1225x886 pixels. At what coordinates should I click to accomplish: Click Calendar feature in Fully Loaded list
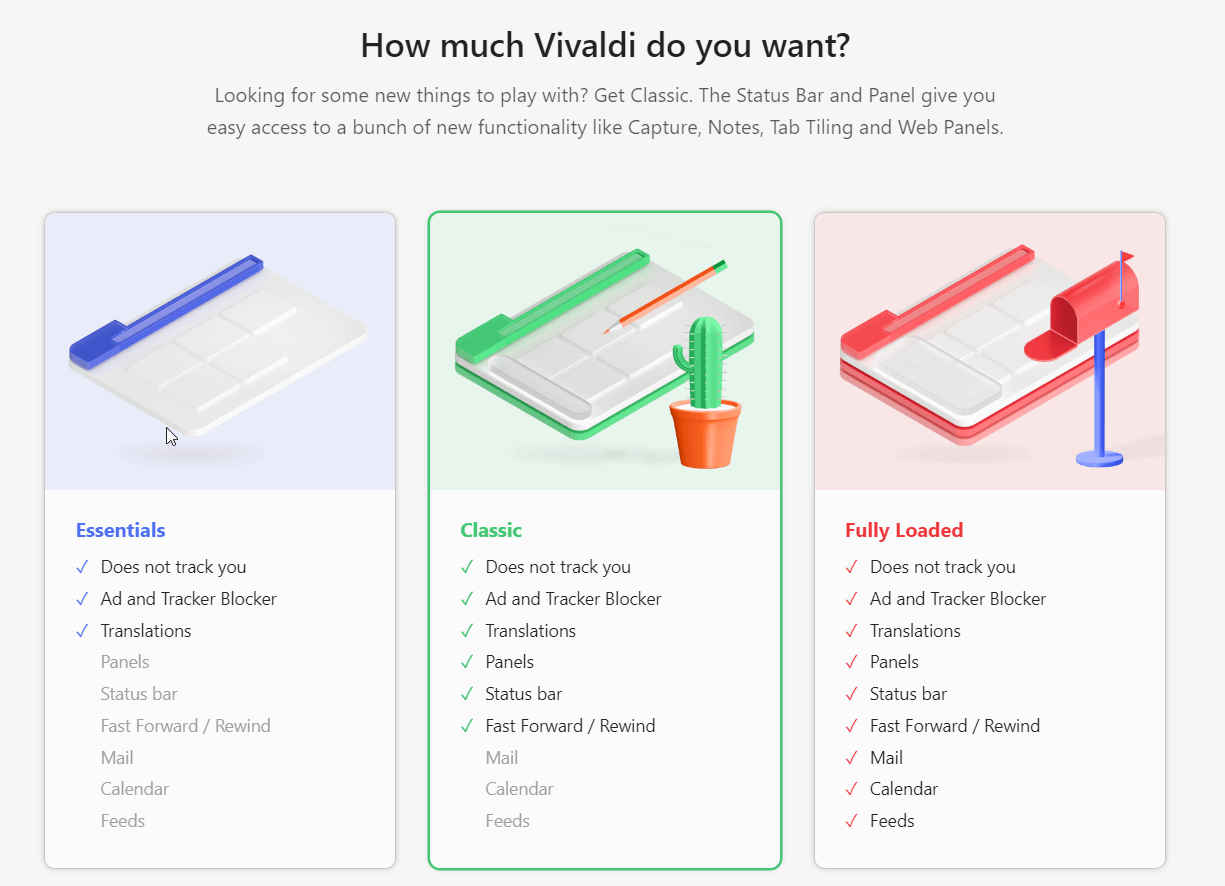point(904,789)
